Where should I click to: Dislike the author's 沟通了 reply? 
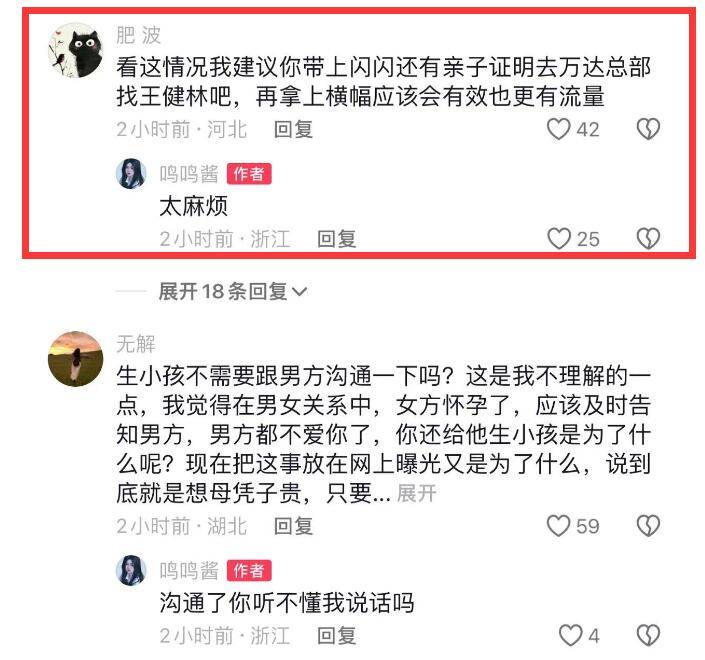click(x=648, y=635)
